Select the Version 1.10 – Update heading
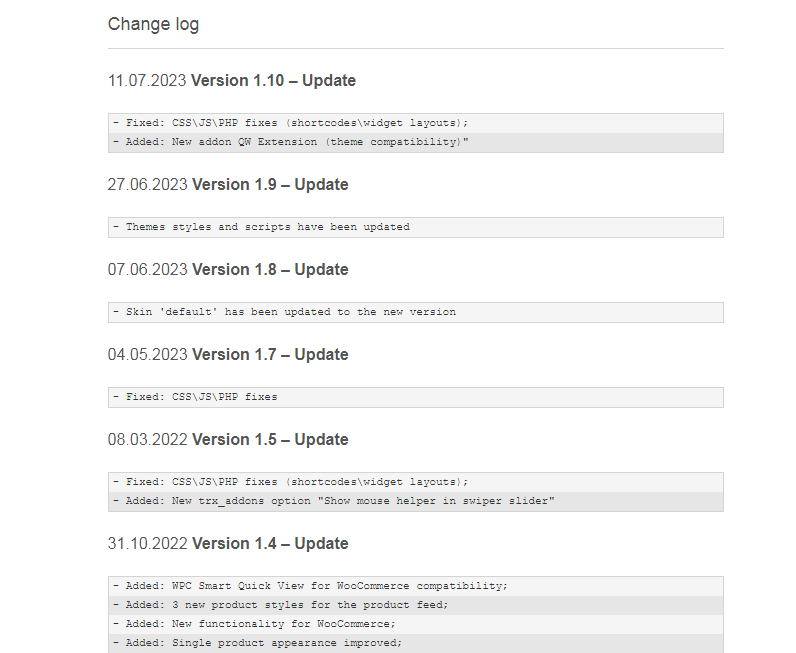 (x=273, y=81)
